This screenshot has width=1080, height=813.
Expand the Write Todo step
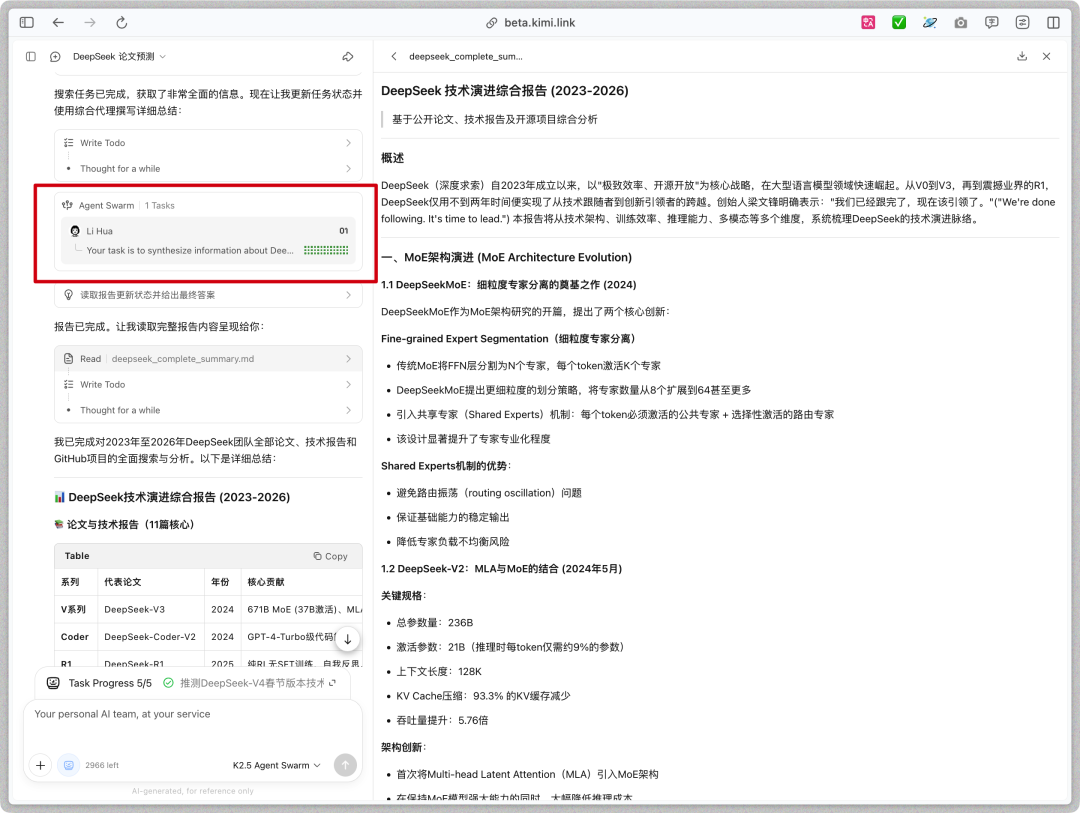[105, 143]
